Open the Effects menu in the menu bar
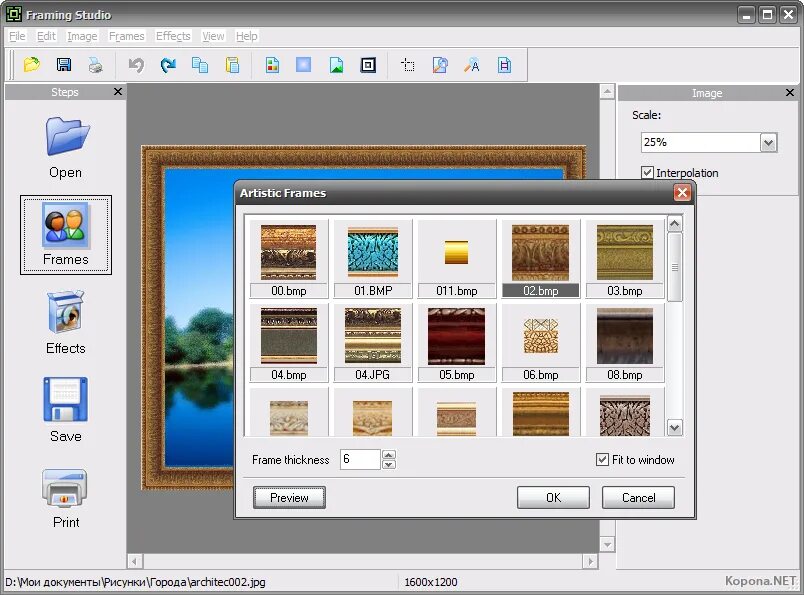 pyautogui.click(x=173, y=36)
